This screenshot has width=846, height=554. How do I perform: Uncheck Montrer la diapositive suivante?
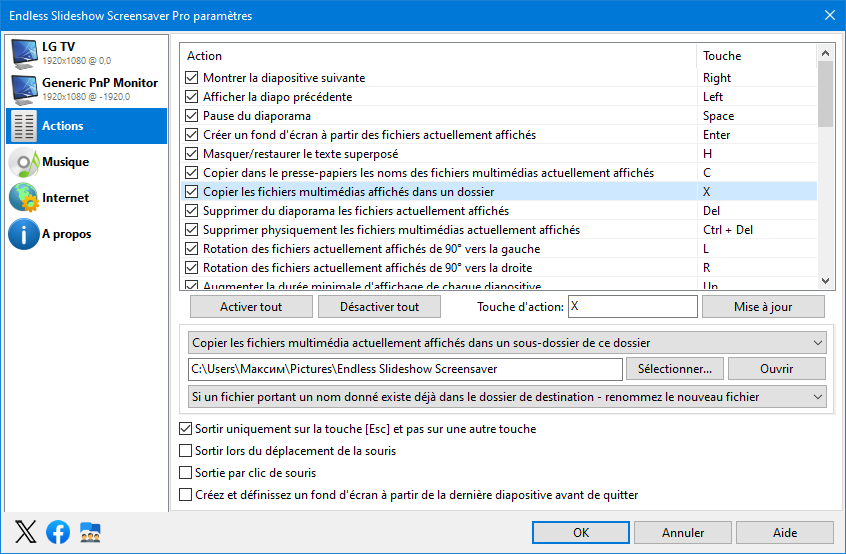192,78
